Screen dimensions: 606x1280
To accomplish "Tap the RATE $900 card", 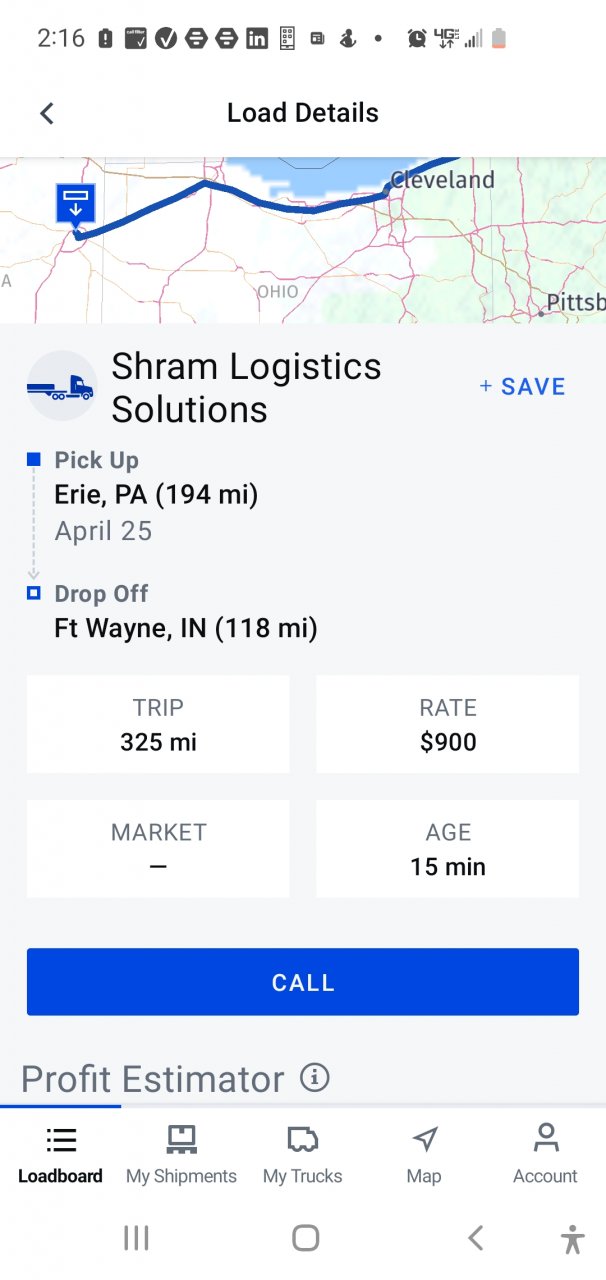I will (x=447, y=724).
